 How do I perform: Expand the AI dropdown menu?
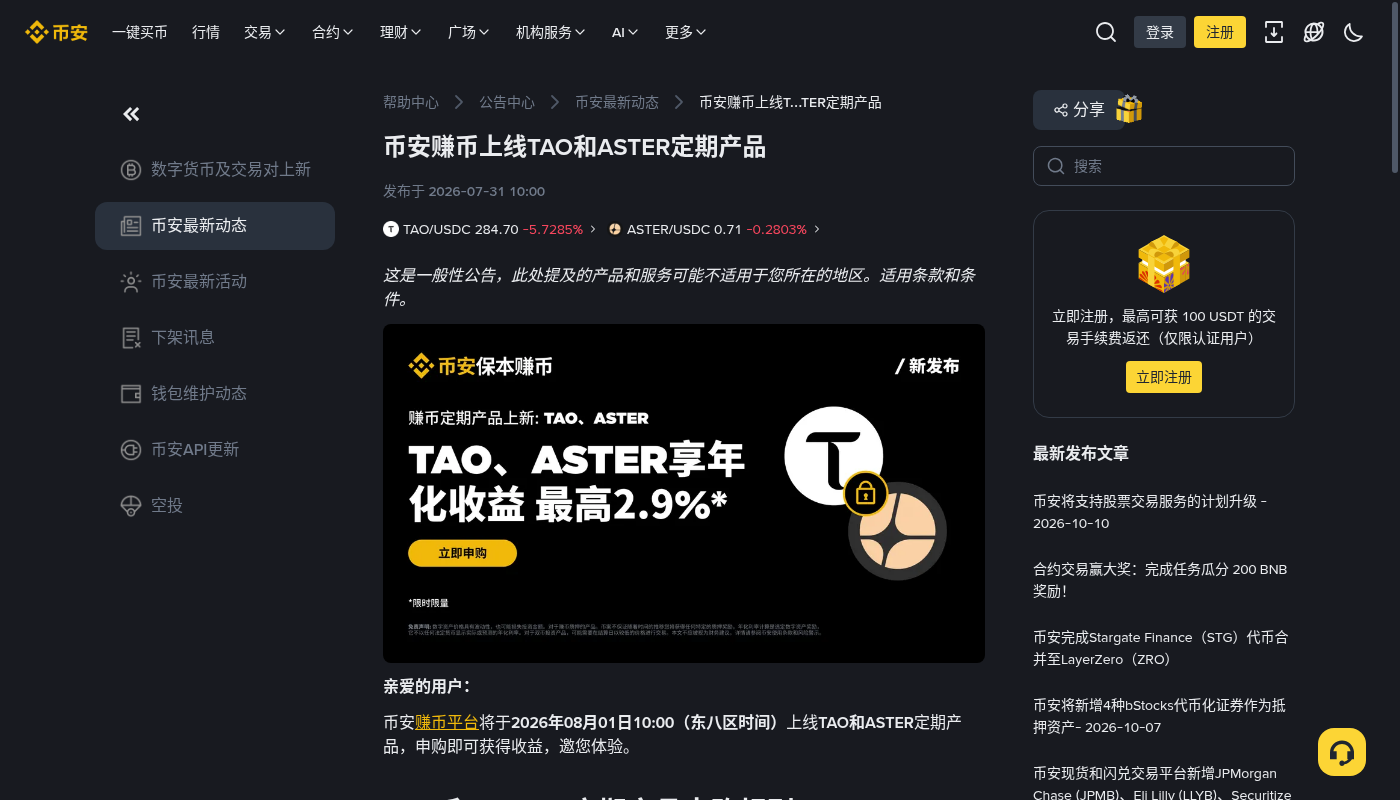[626, 32]
